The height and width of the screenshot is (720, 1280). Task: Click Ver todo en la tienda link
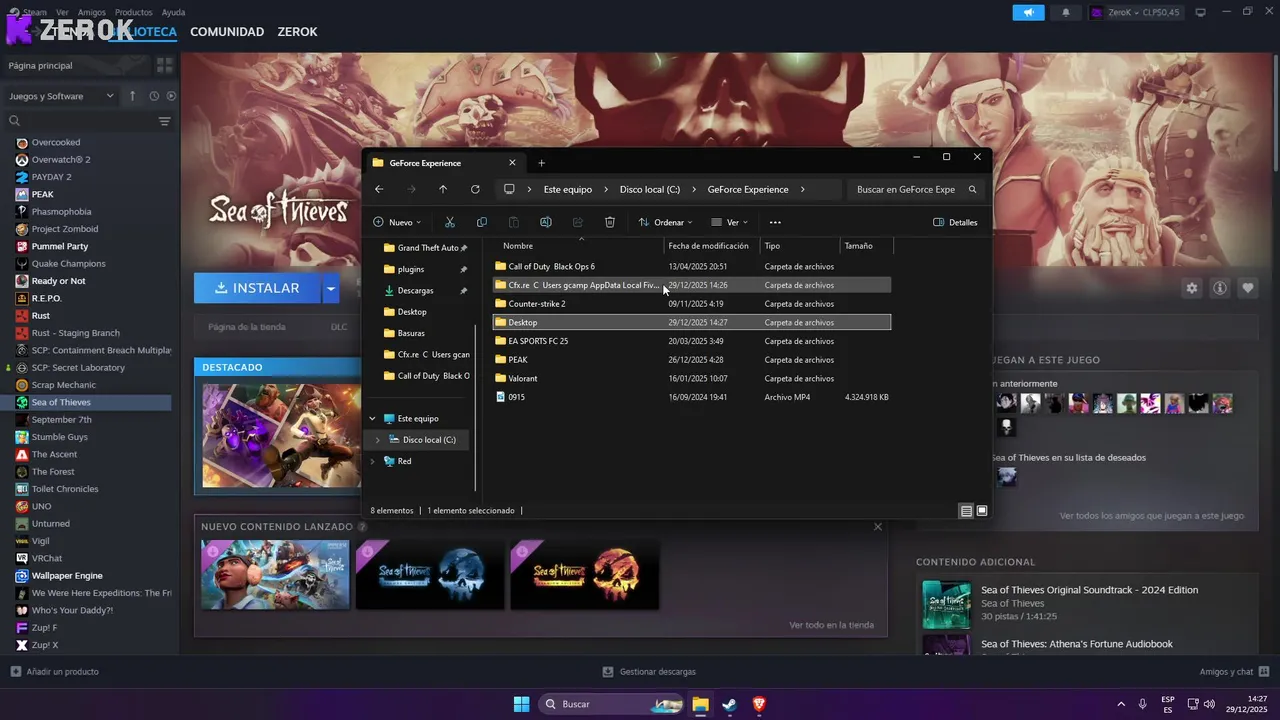coord(831,625)
